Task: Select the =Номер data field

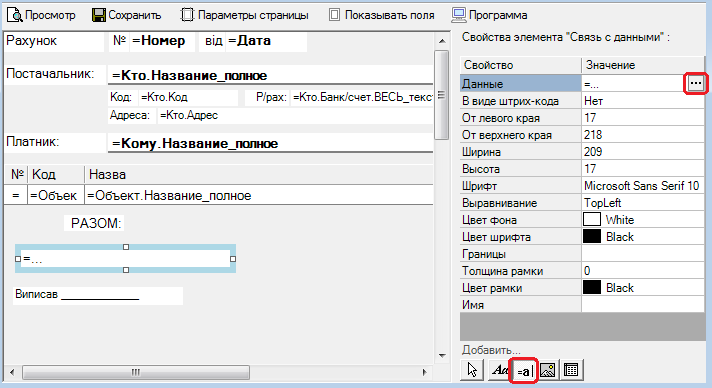Action: pos(162,41)
